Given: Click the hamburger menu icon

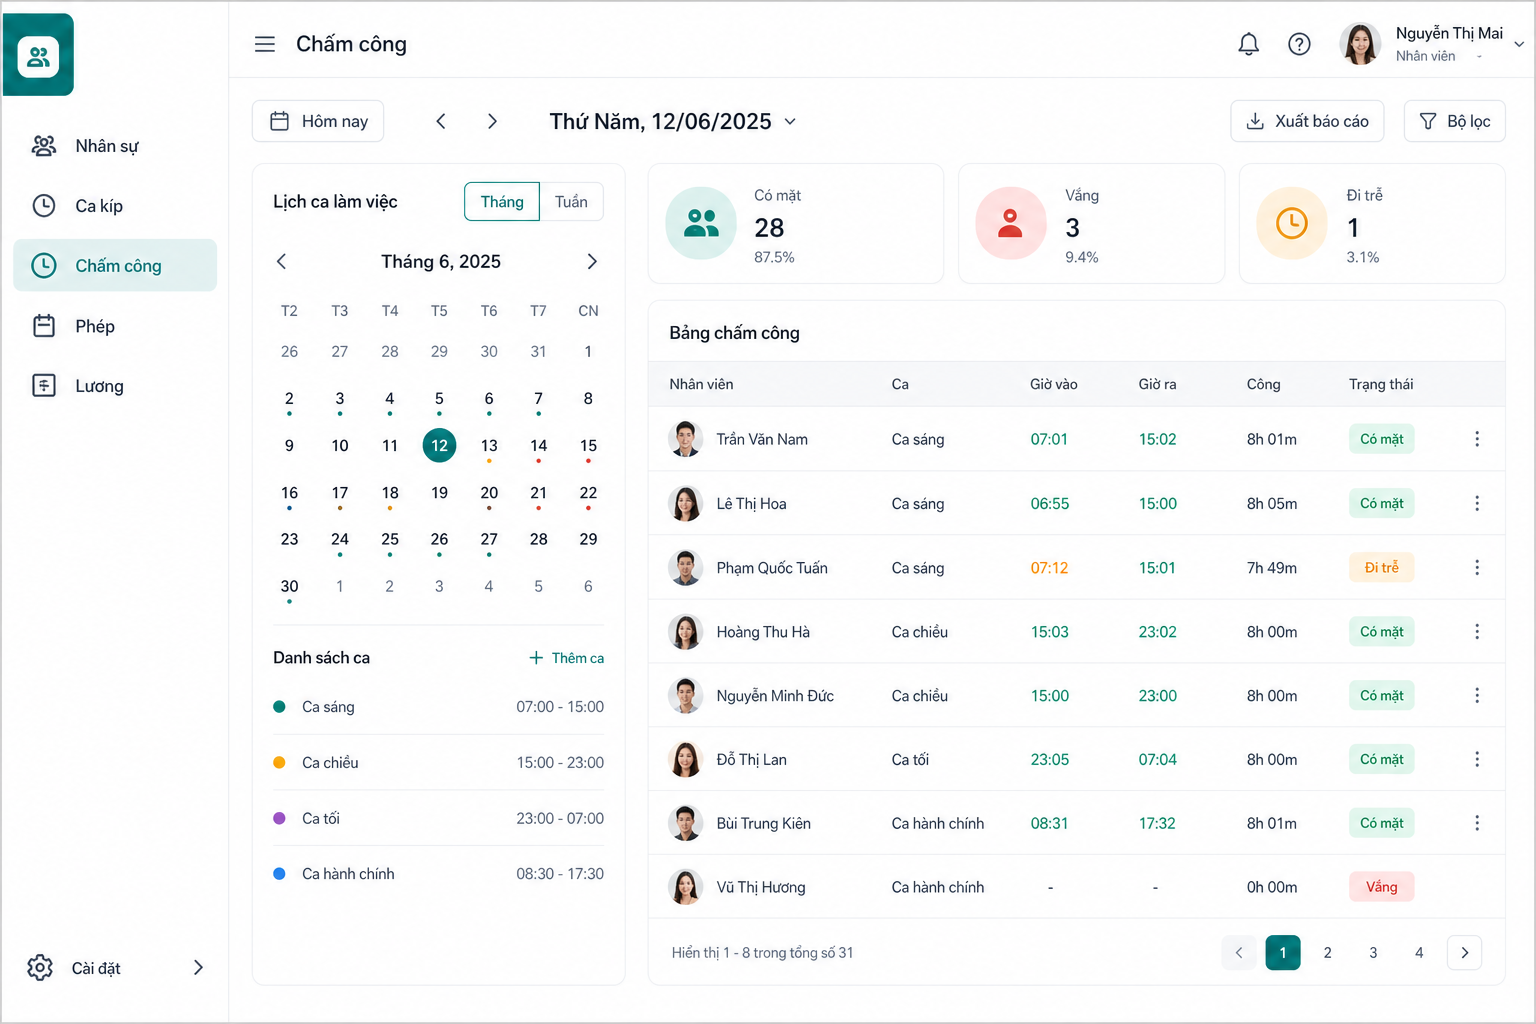Looking at the screenshot, I should [265, 44].
